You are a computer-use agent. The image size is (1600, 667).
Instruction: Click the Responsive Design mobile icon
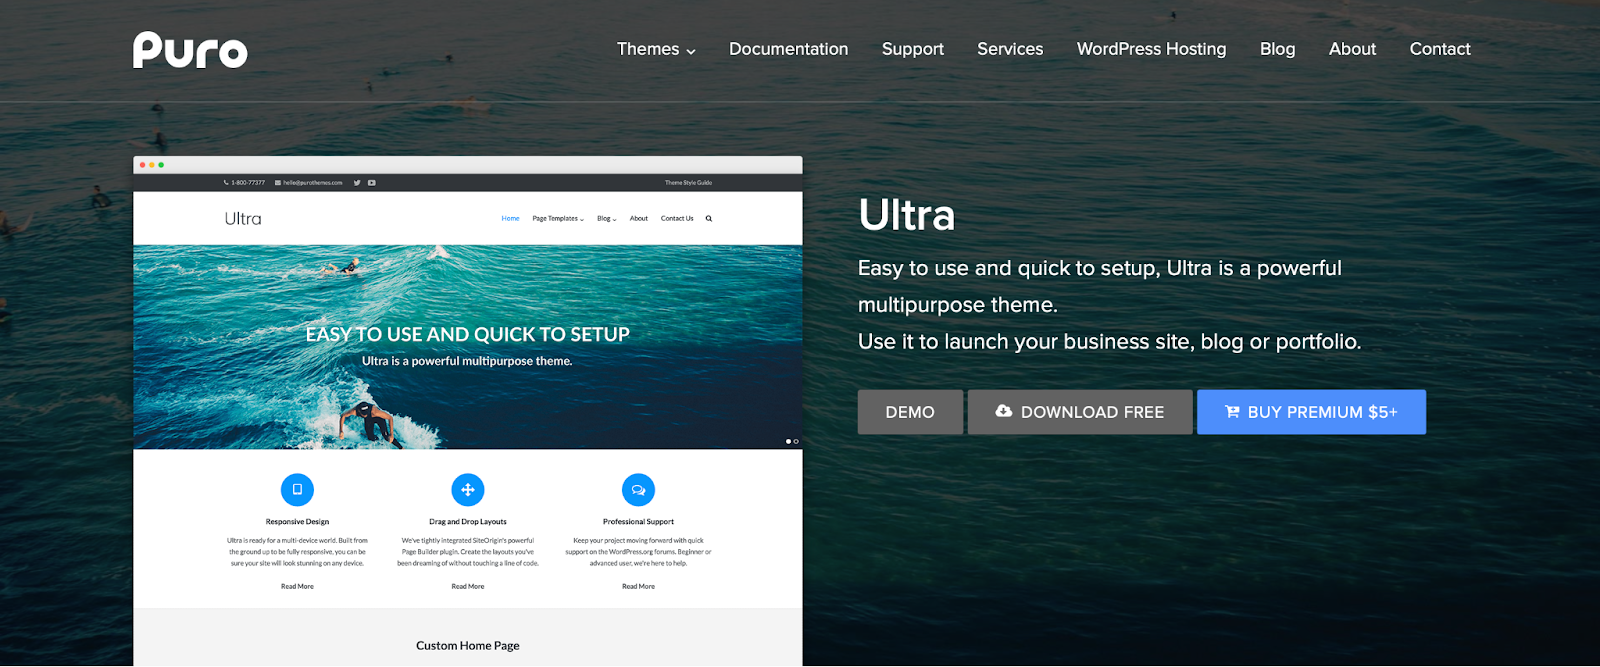[x=297, y=490]
